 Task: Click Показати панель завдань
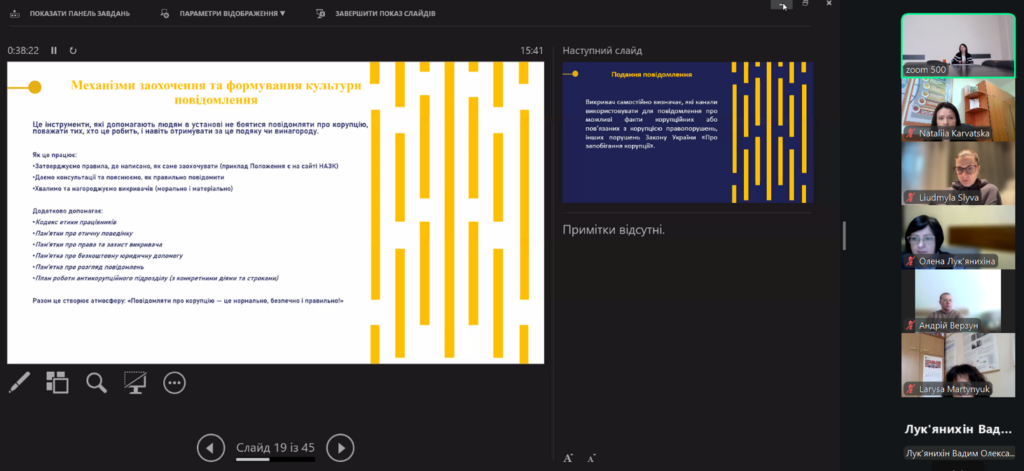tap(70, 14)
